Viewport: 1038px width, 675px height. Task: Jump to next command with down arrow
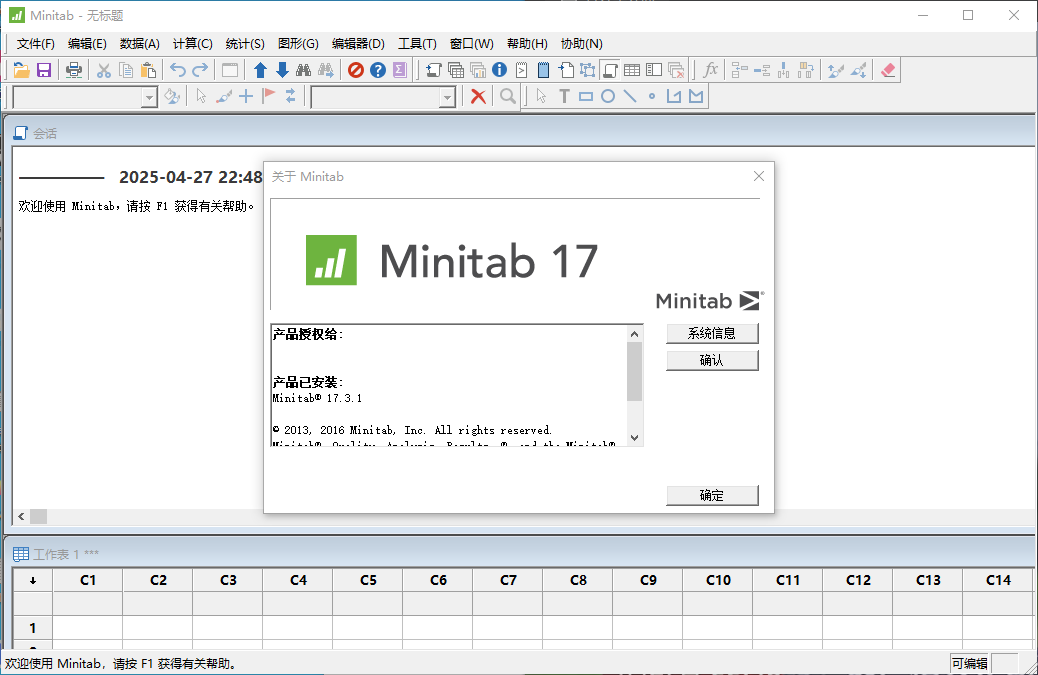(x=282, y=70)
